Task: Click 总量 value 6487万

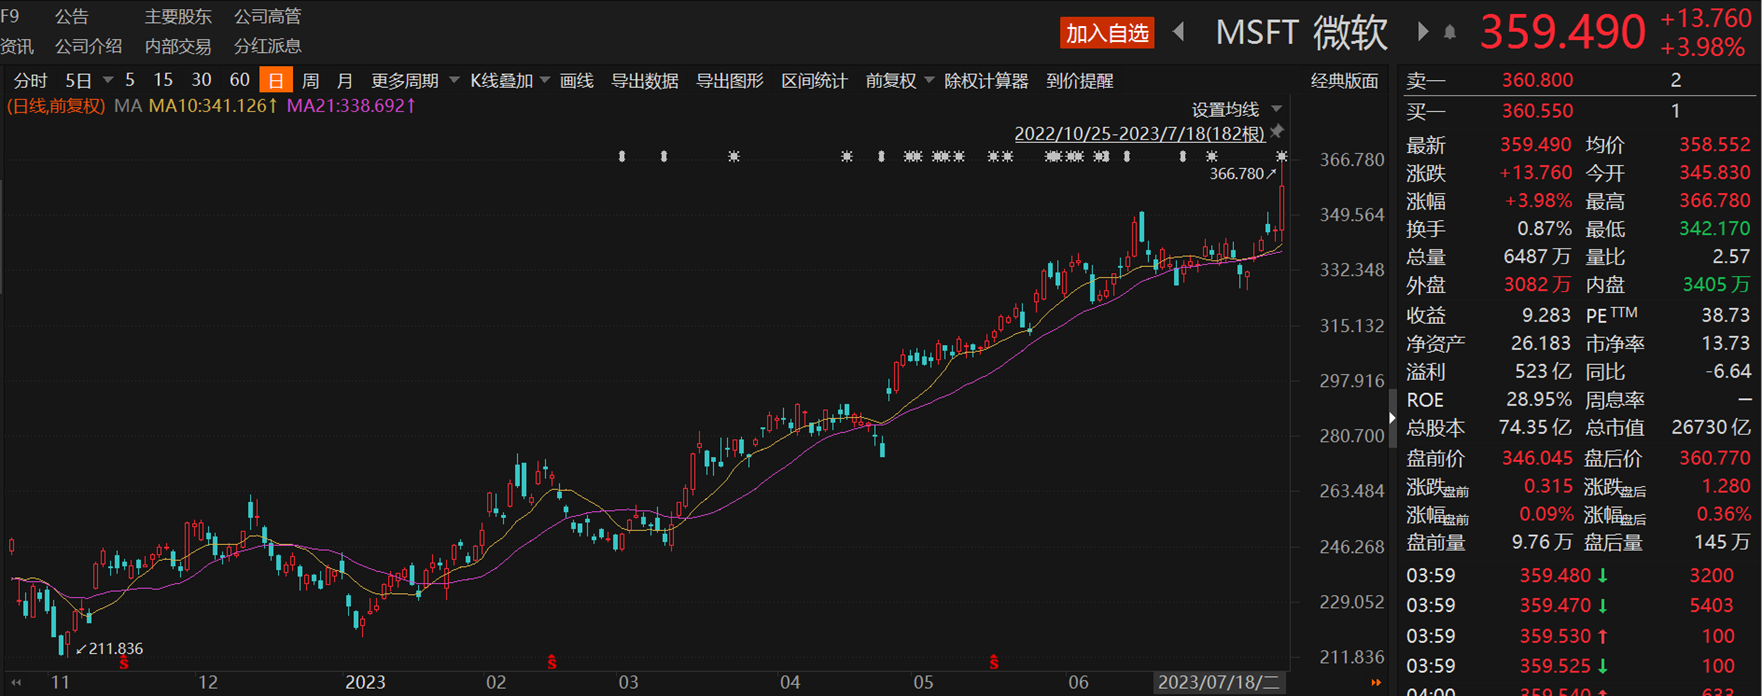Action: [1537, 257]
